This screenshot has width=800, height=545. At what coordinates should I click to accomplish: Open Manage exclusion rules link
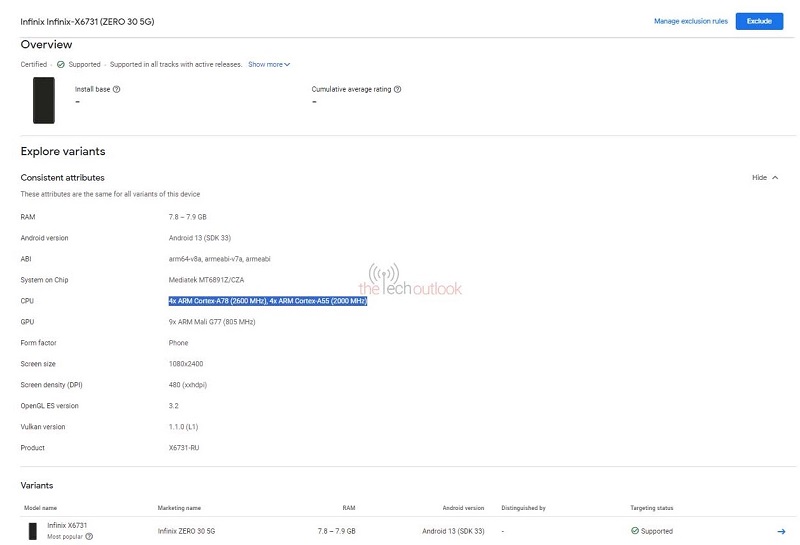691,21
